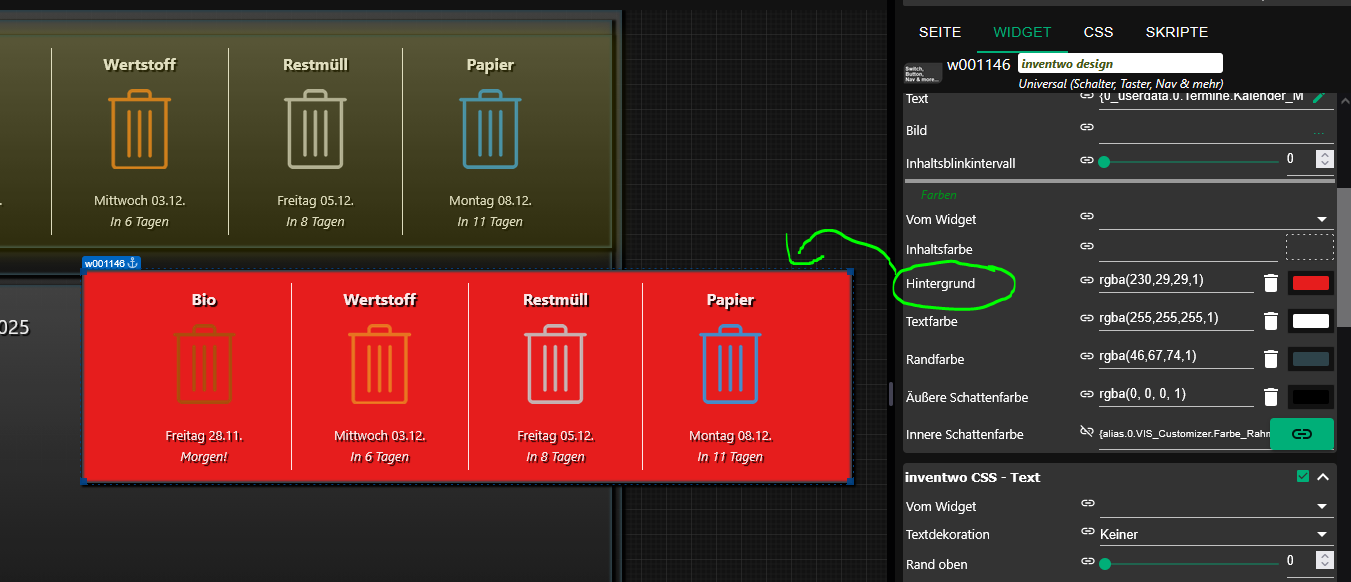Screen dimensions: 1351x582
Task: Click the Rand oben slider handle
Action: pyautogui.click(x=1104, y=563)
